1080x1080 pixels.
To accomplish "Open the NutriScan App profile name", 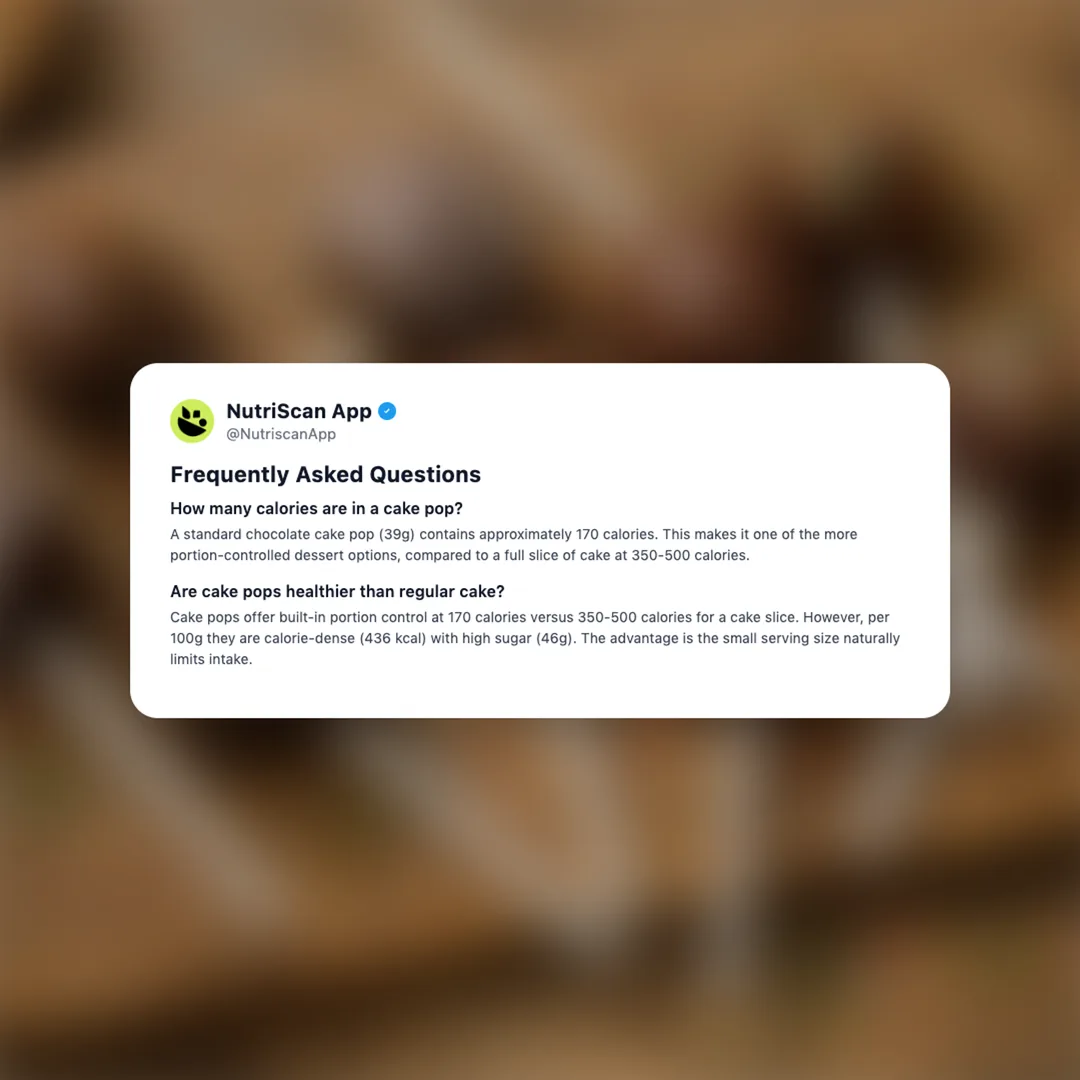I will pos(299,411).
